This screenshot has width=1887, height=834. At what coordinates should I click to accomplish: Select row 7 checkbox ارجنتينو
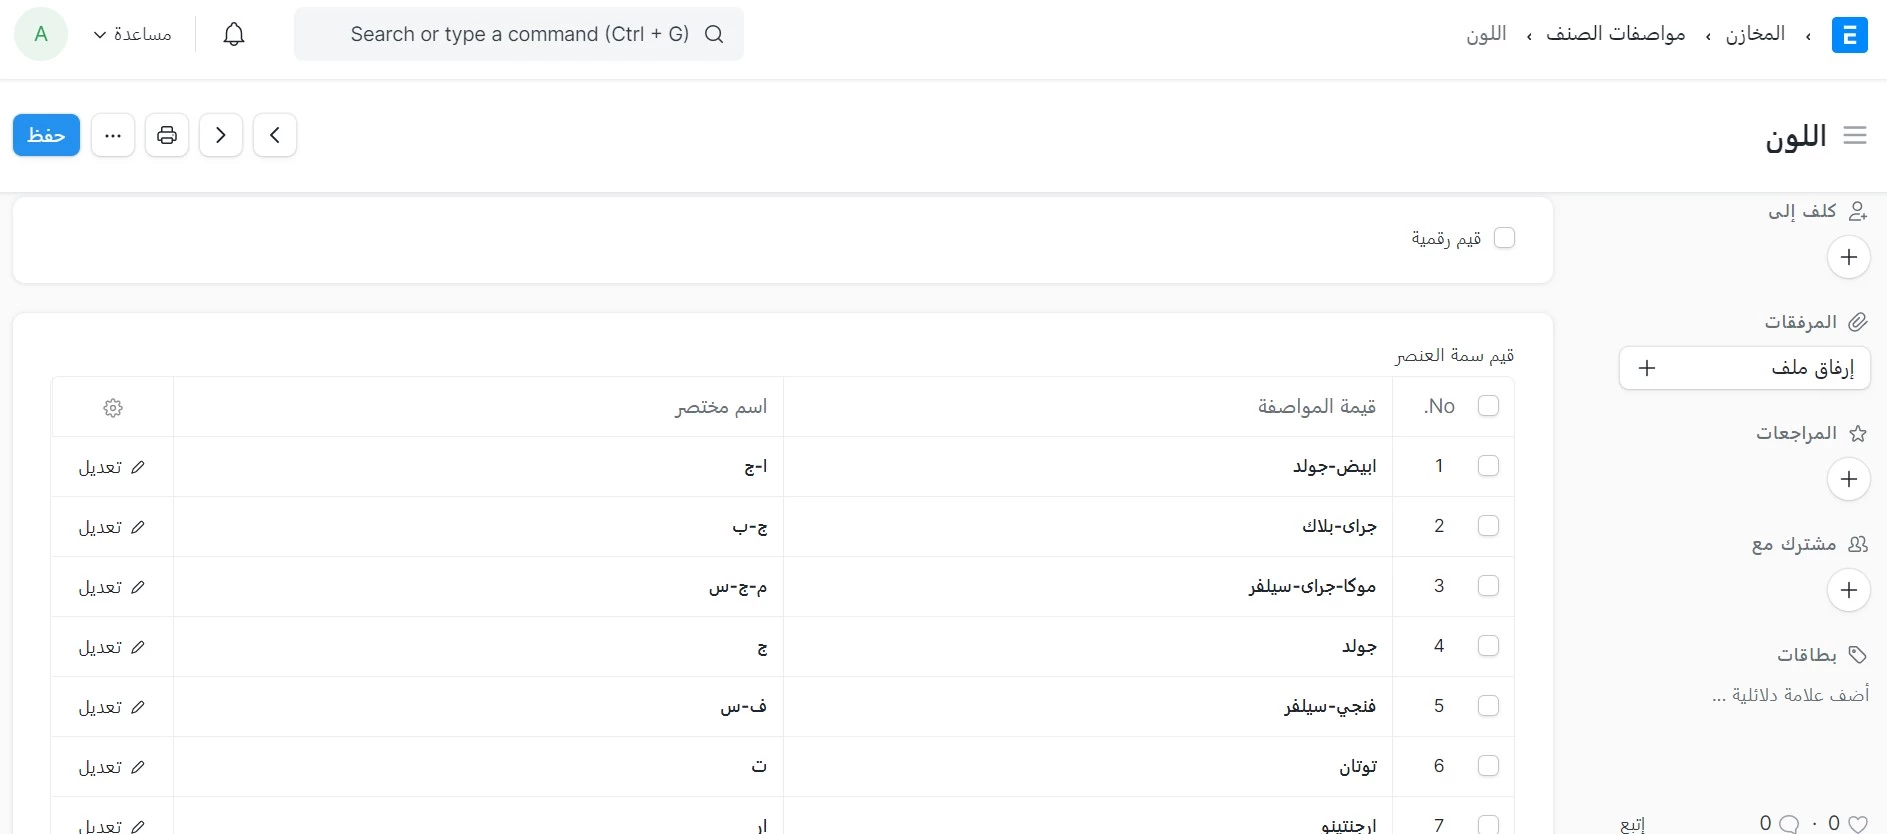1488,824
